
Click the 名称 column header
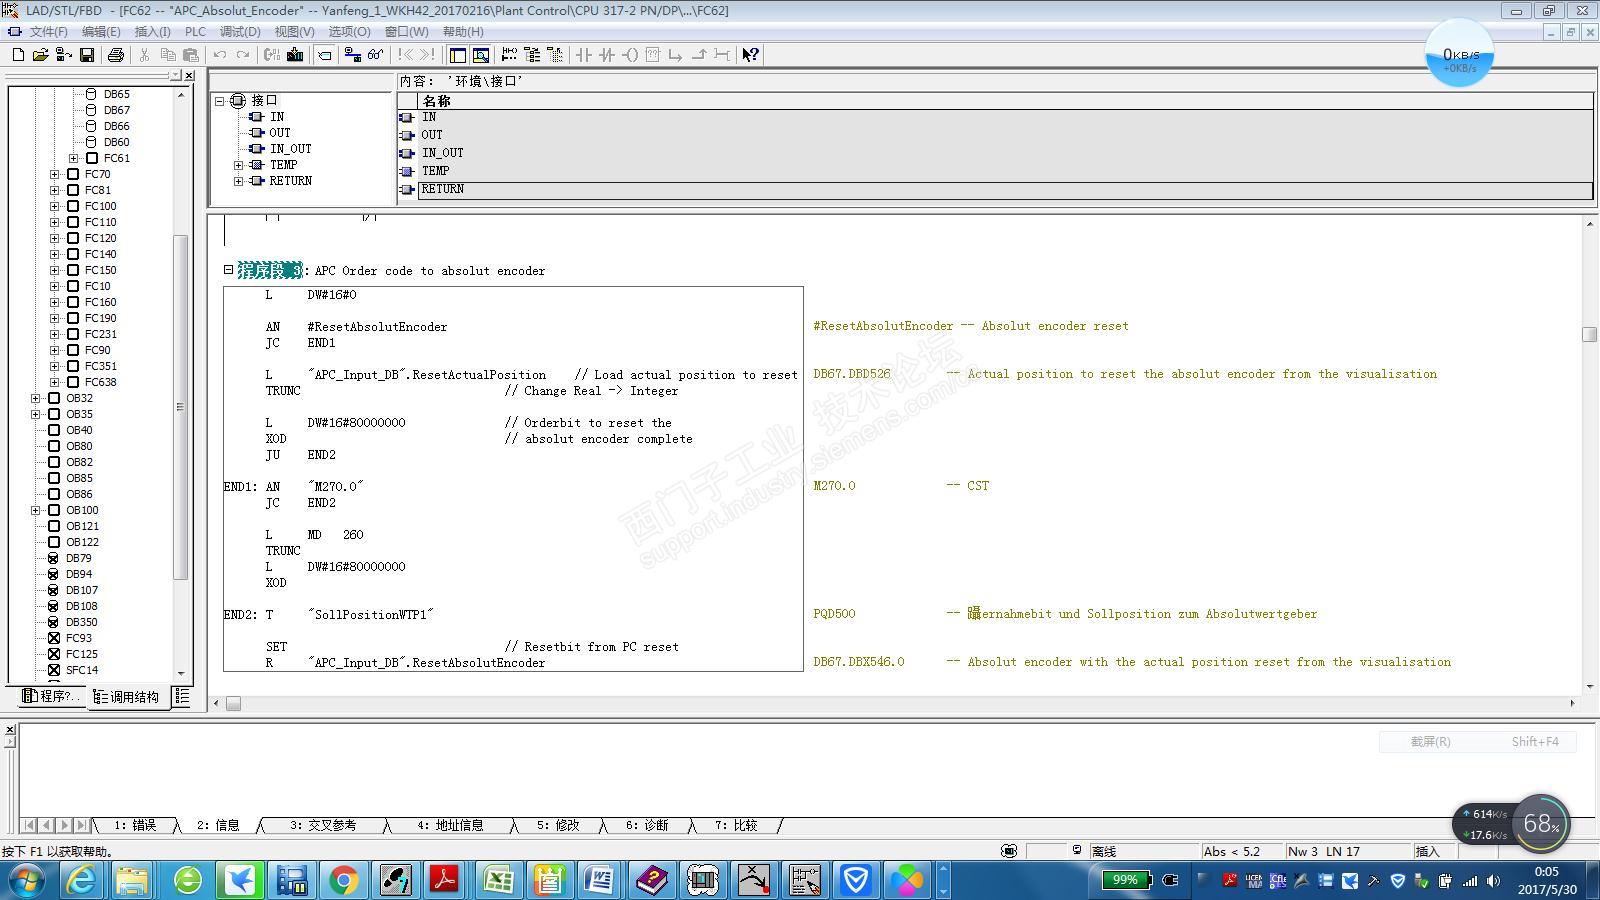coord(1005,101)
